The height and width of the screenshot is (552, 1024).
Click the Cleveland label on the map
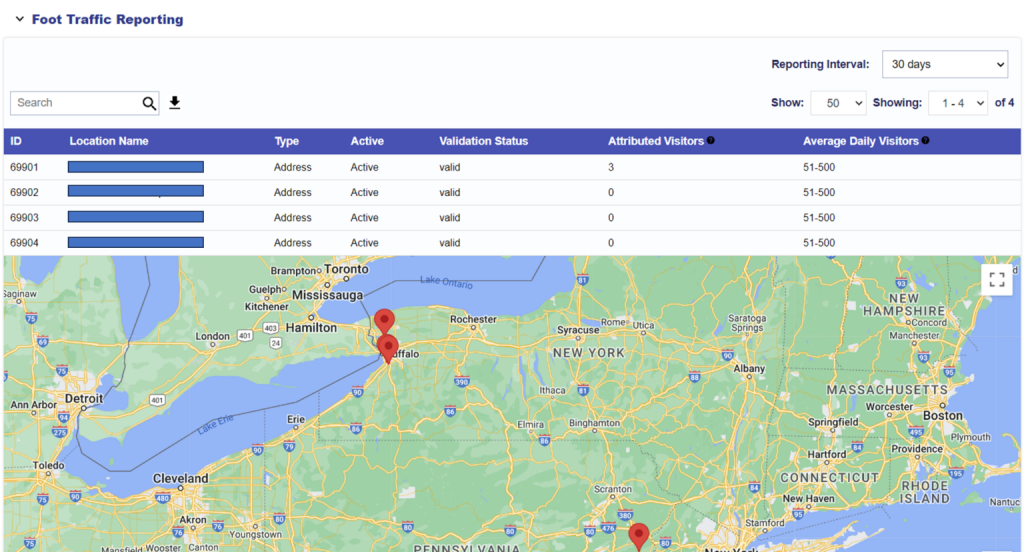(180, 478)
